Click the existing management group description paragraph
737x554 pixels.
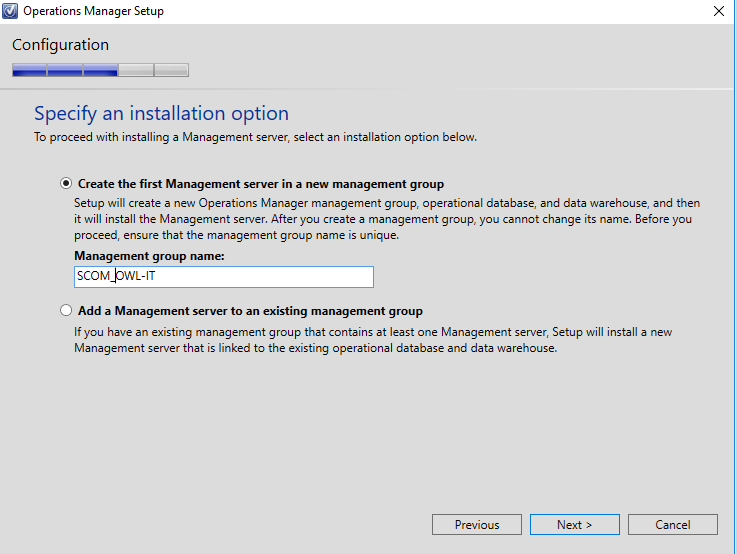point(373,340)
